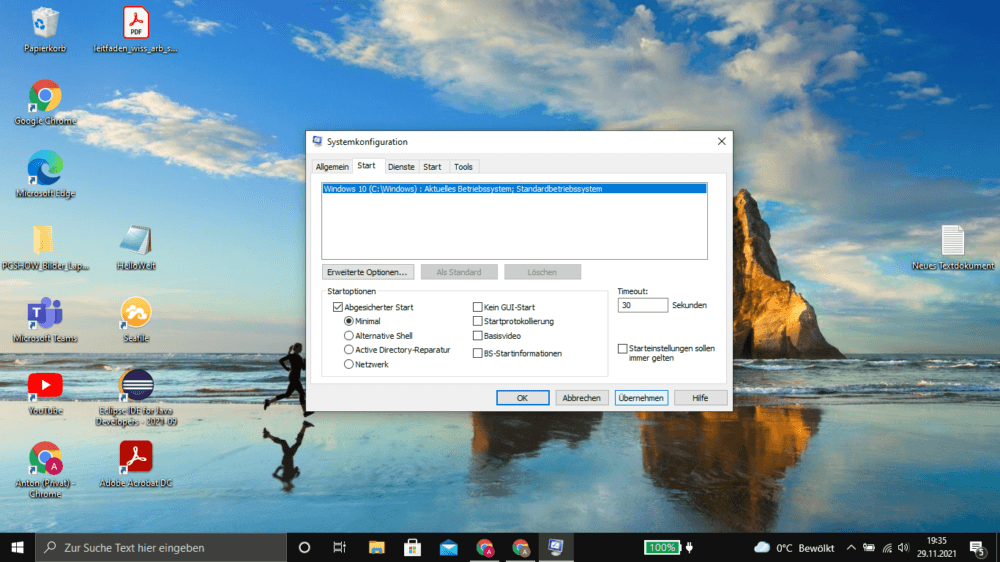
Task: Open Neues Textdokument on the desktop
Action: click(x=953, y=248)
